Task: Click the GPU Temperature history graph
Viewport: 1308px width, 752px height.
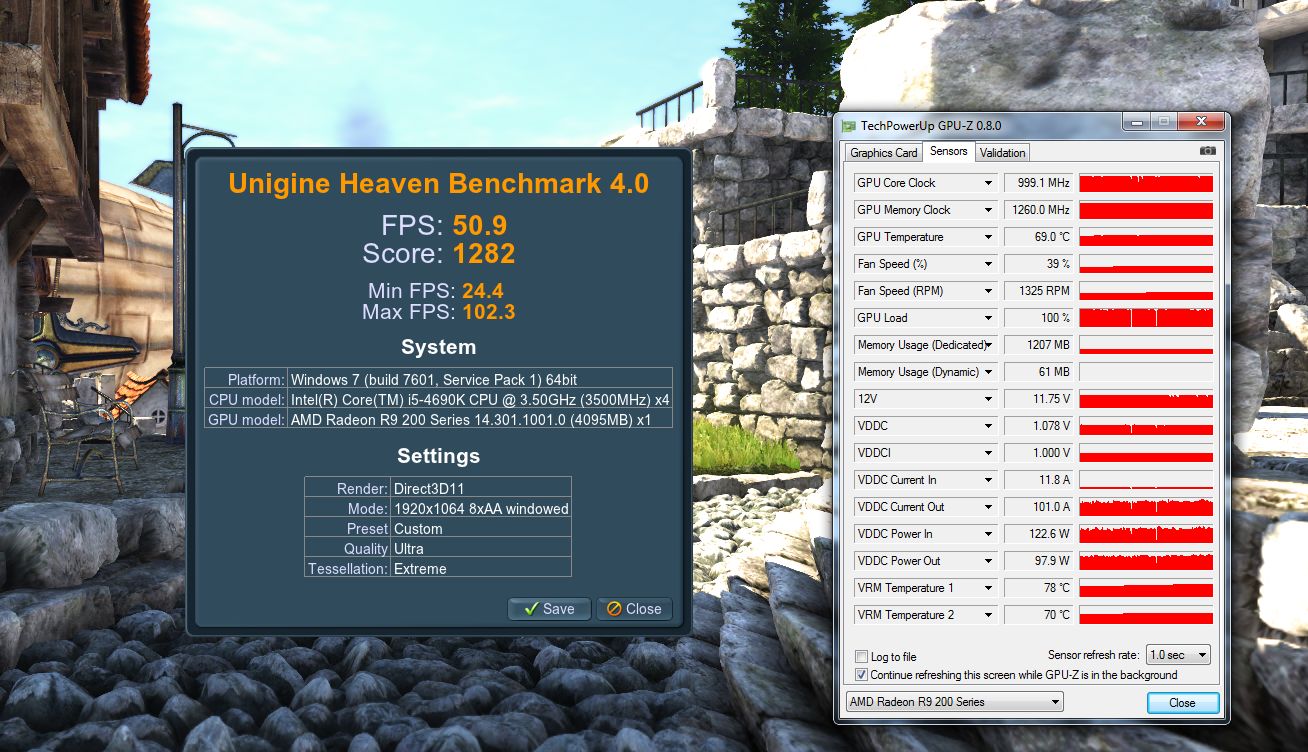Action: click(1146, 237)
